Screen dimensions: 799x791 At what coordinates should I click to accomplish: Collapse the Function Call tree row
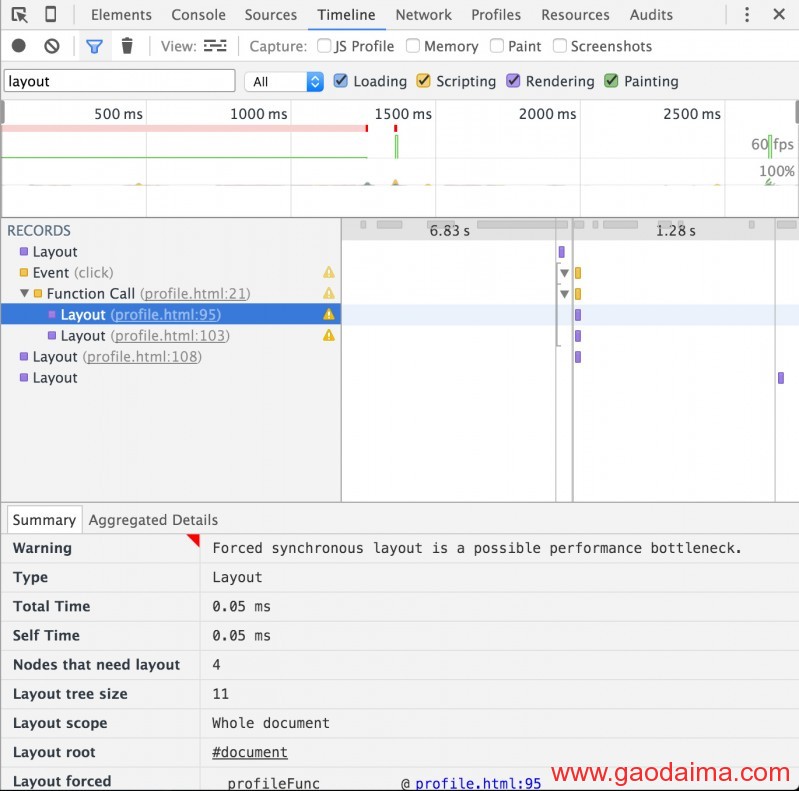click(24, 294)
